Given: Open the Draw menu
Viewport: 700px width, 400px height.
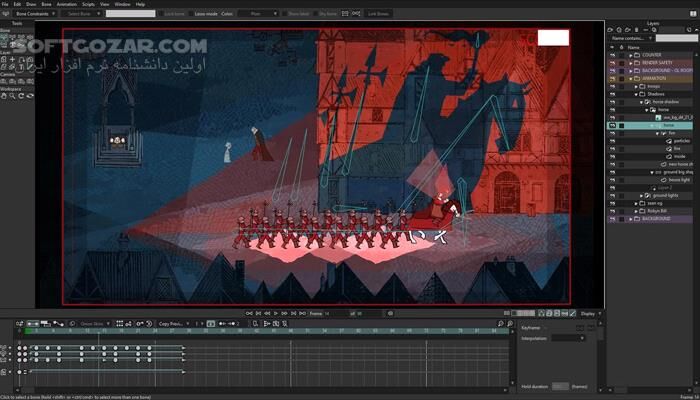Looking at the screenshot, I should coord(31,4).
